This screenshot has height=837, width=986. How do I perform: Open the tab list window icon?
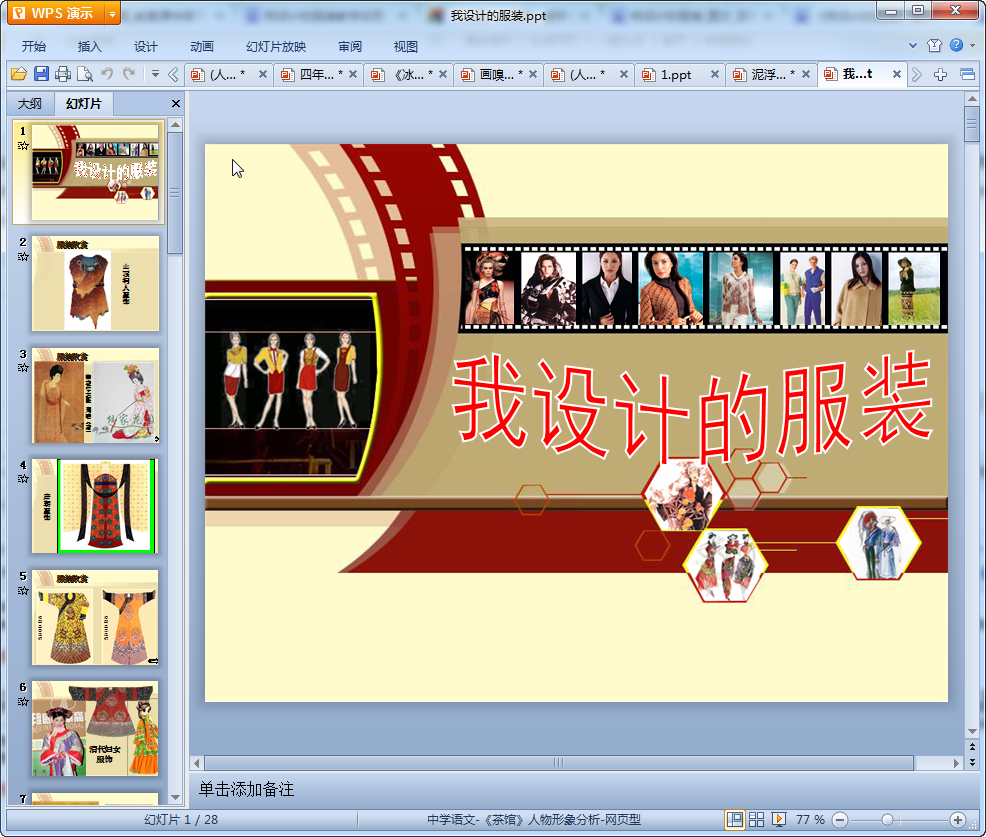pos(967,75)
